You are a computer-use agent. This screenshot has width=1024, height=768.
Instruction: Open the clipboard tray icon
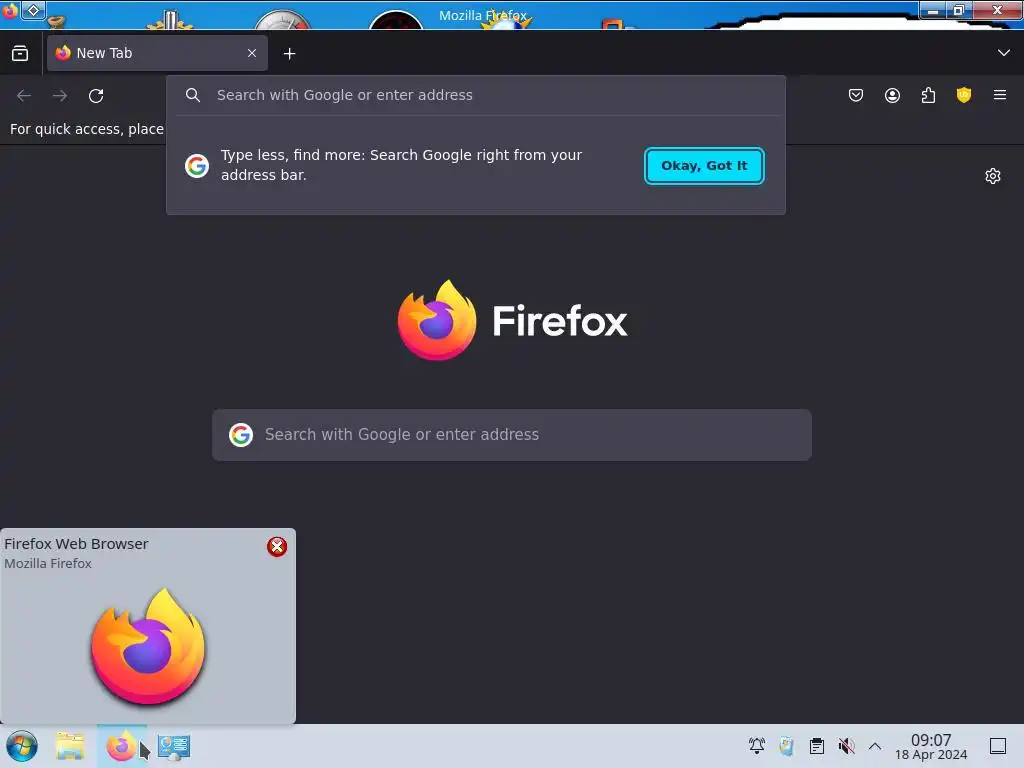(x=816, y=746)
